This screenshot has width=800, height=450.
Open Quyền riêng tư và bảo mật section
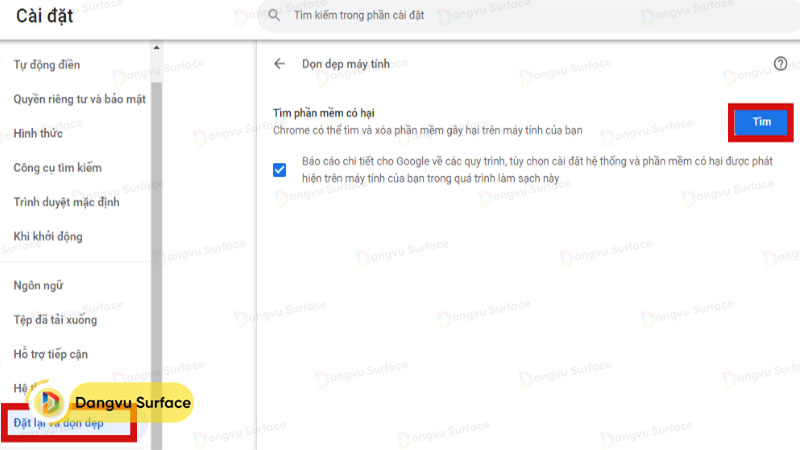click(x=80, y=99)
